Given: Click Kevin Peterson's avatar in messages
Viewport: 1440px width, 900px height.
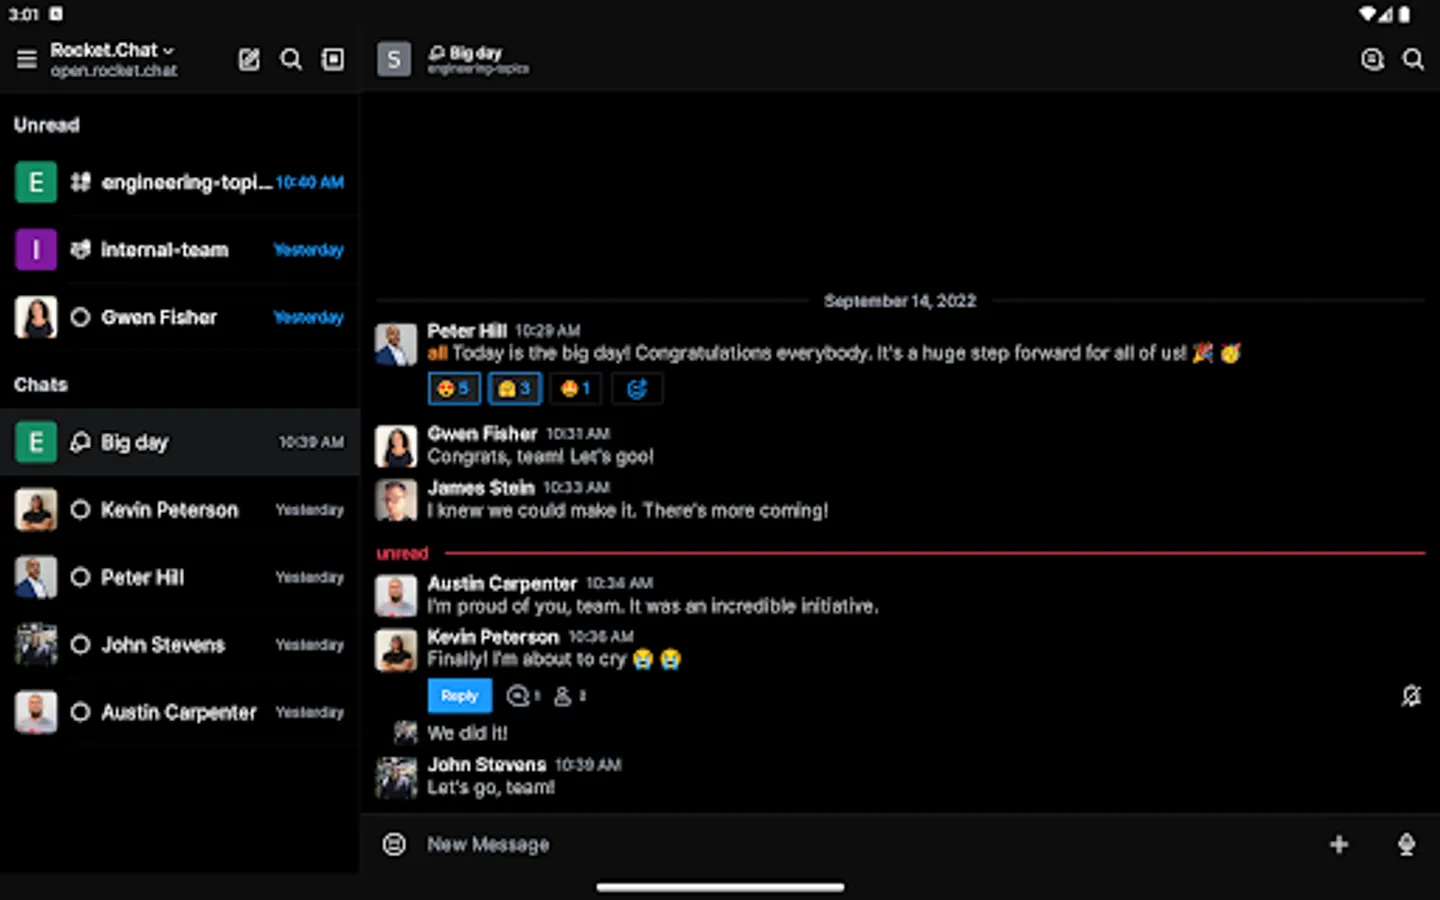Looking at the screenshot, I should pos(396,650).
